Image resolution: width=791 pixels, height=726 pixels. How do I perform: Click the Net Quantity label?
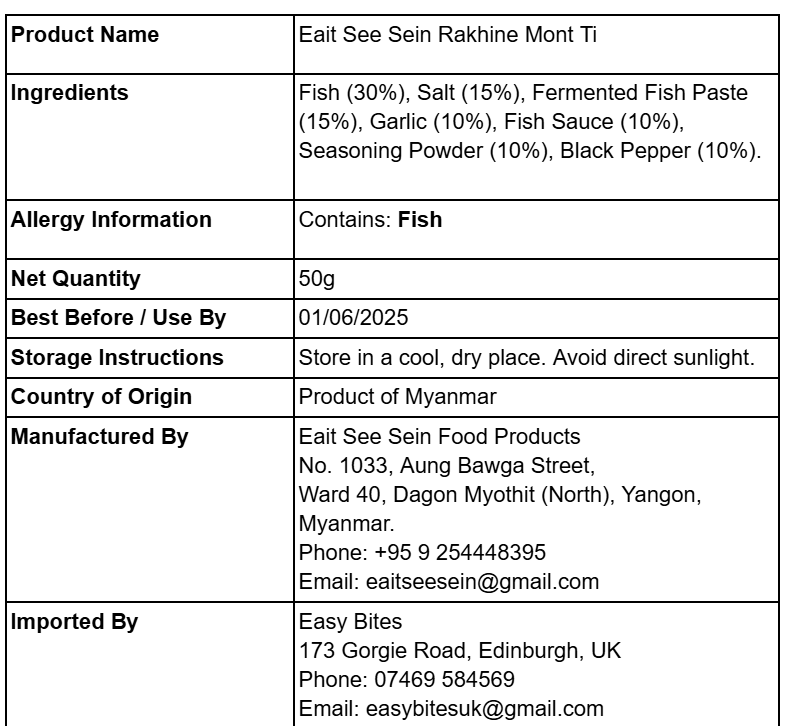point(76,278)
